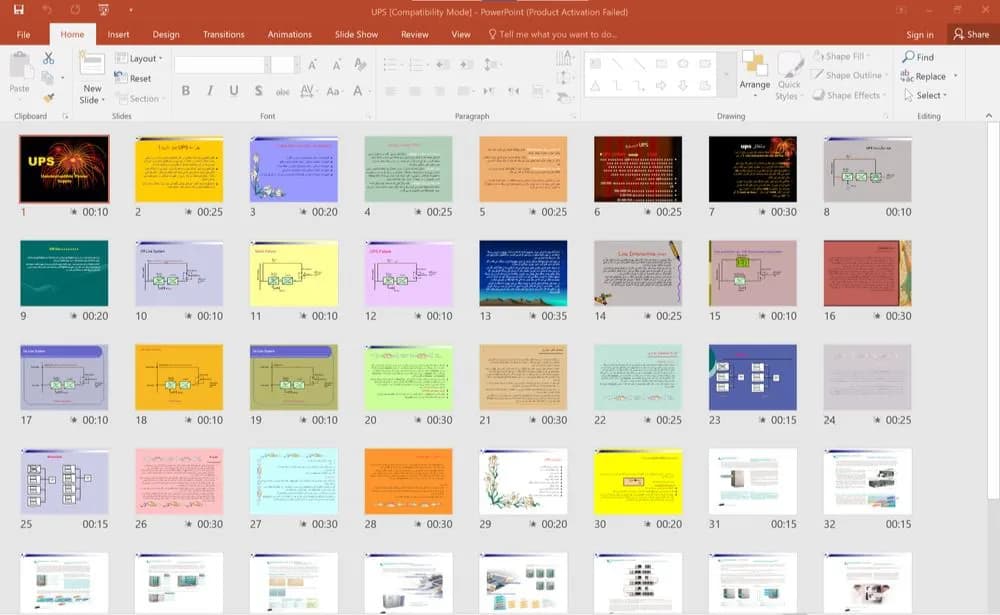
Task: Toggle Text Shadow formatting
Action: tap(258, 91)
